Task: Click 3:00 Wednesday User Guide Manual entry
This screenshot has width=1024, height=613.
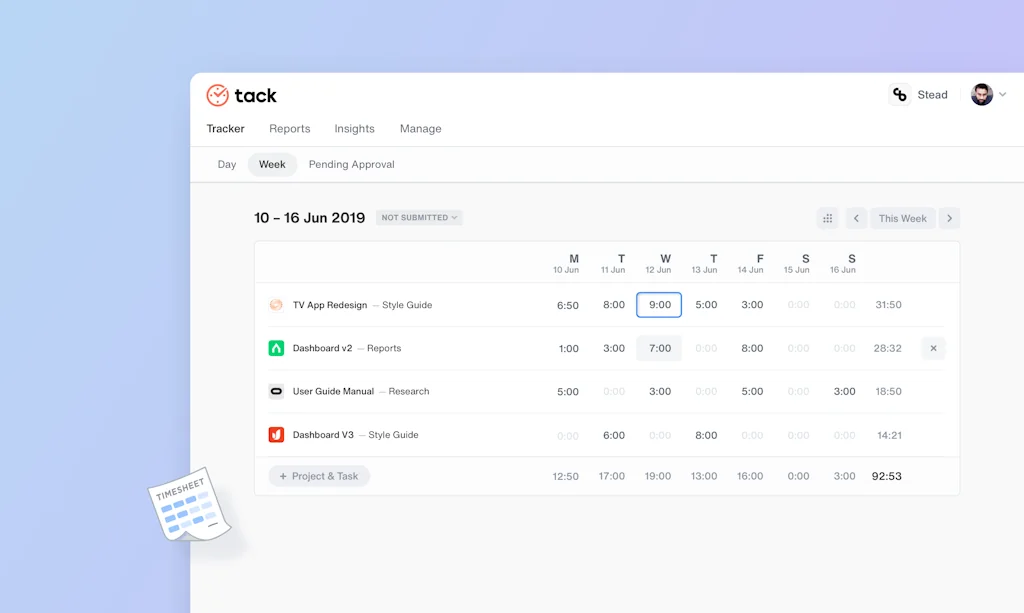Action: tap(660, 392)
